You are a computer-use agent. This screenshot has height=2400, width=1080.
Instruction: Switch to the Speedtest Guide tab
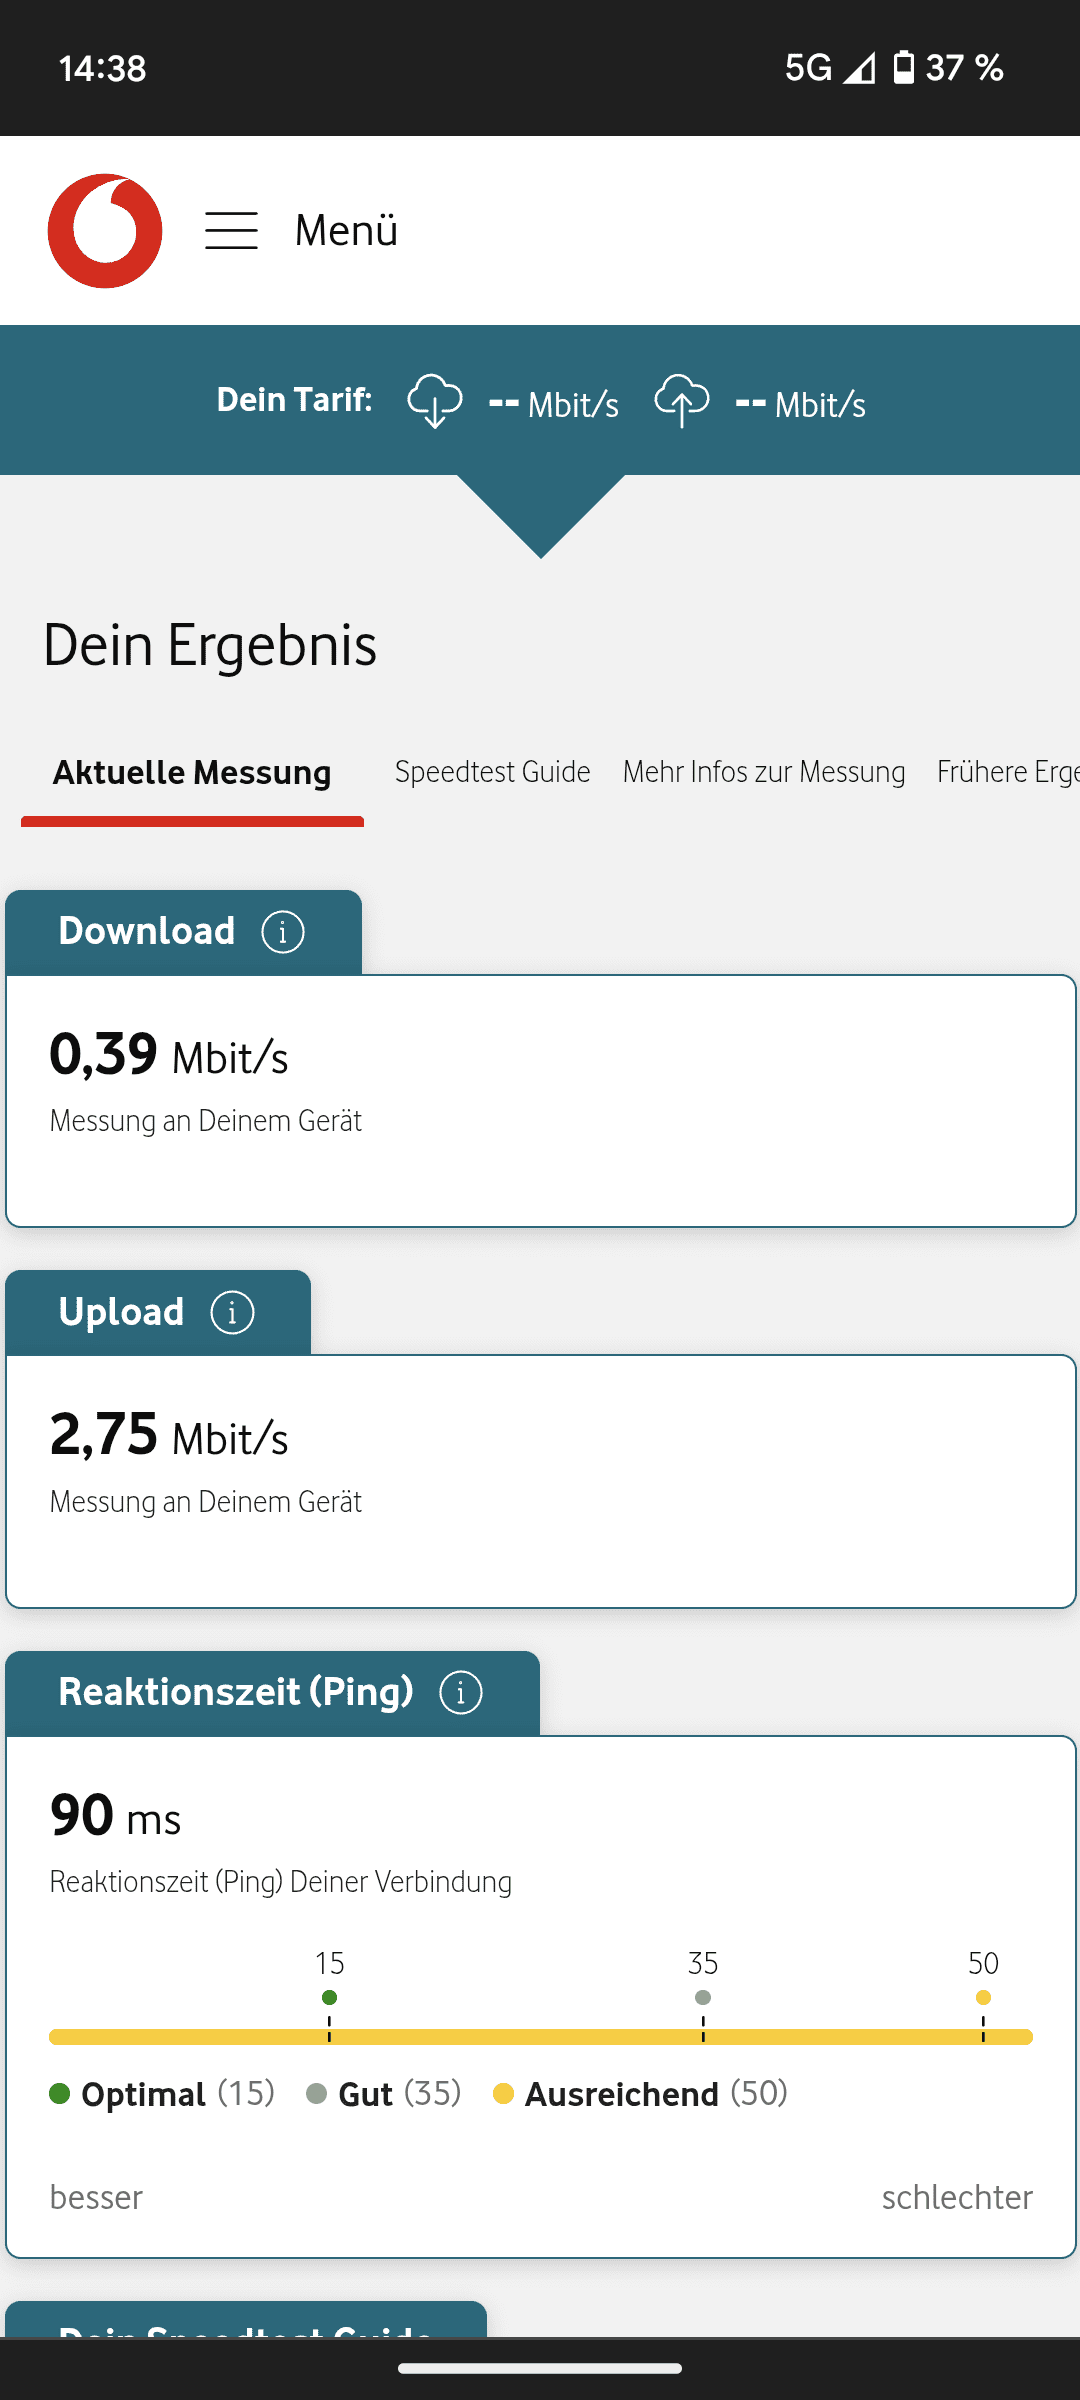click(x=492, y=772)
